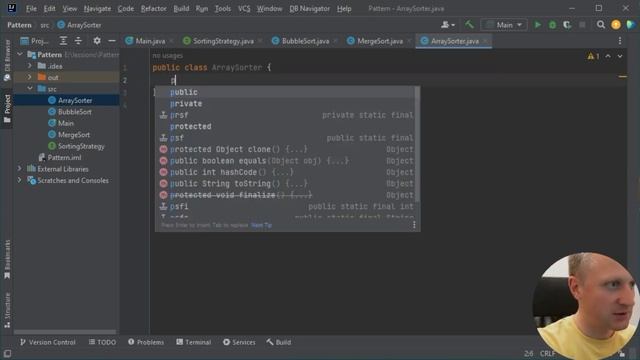
Task: Expand the out folder
Action: tap(30, 77)
